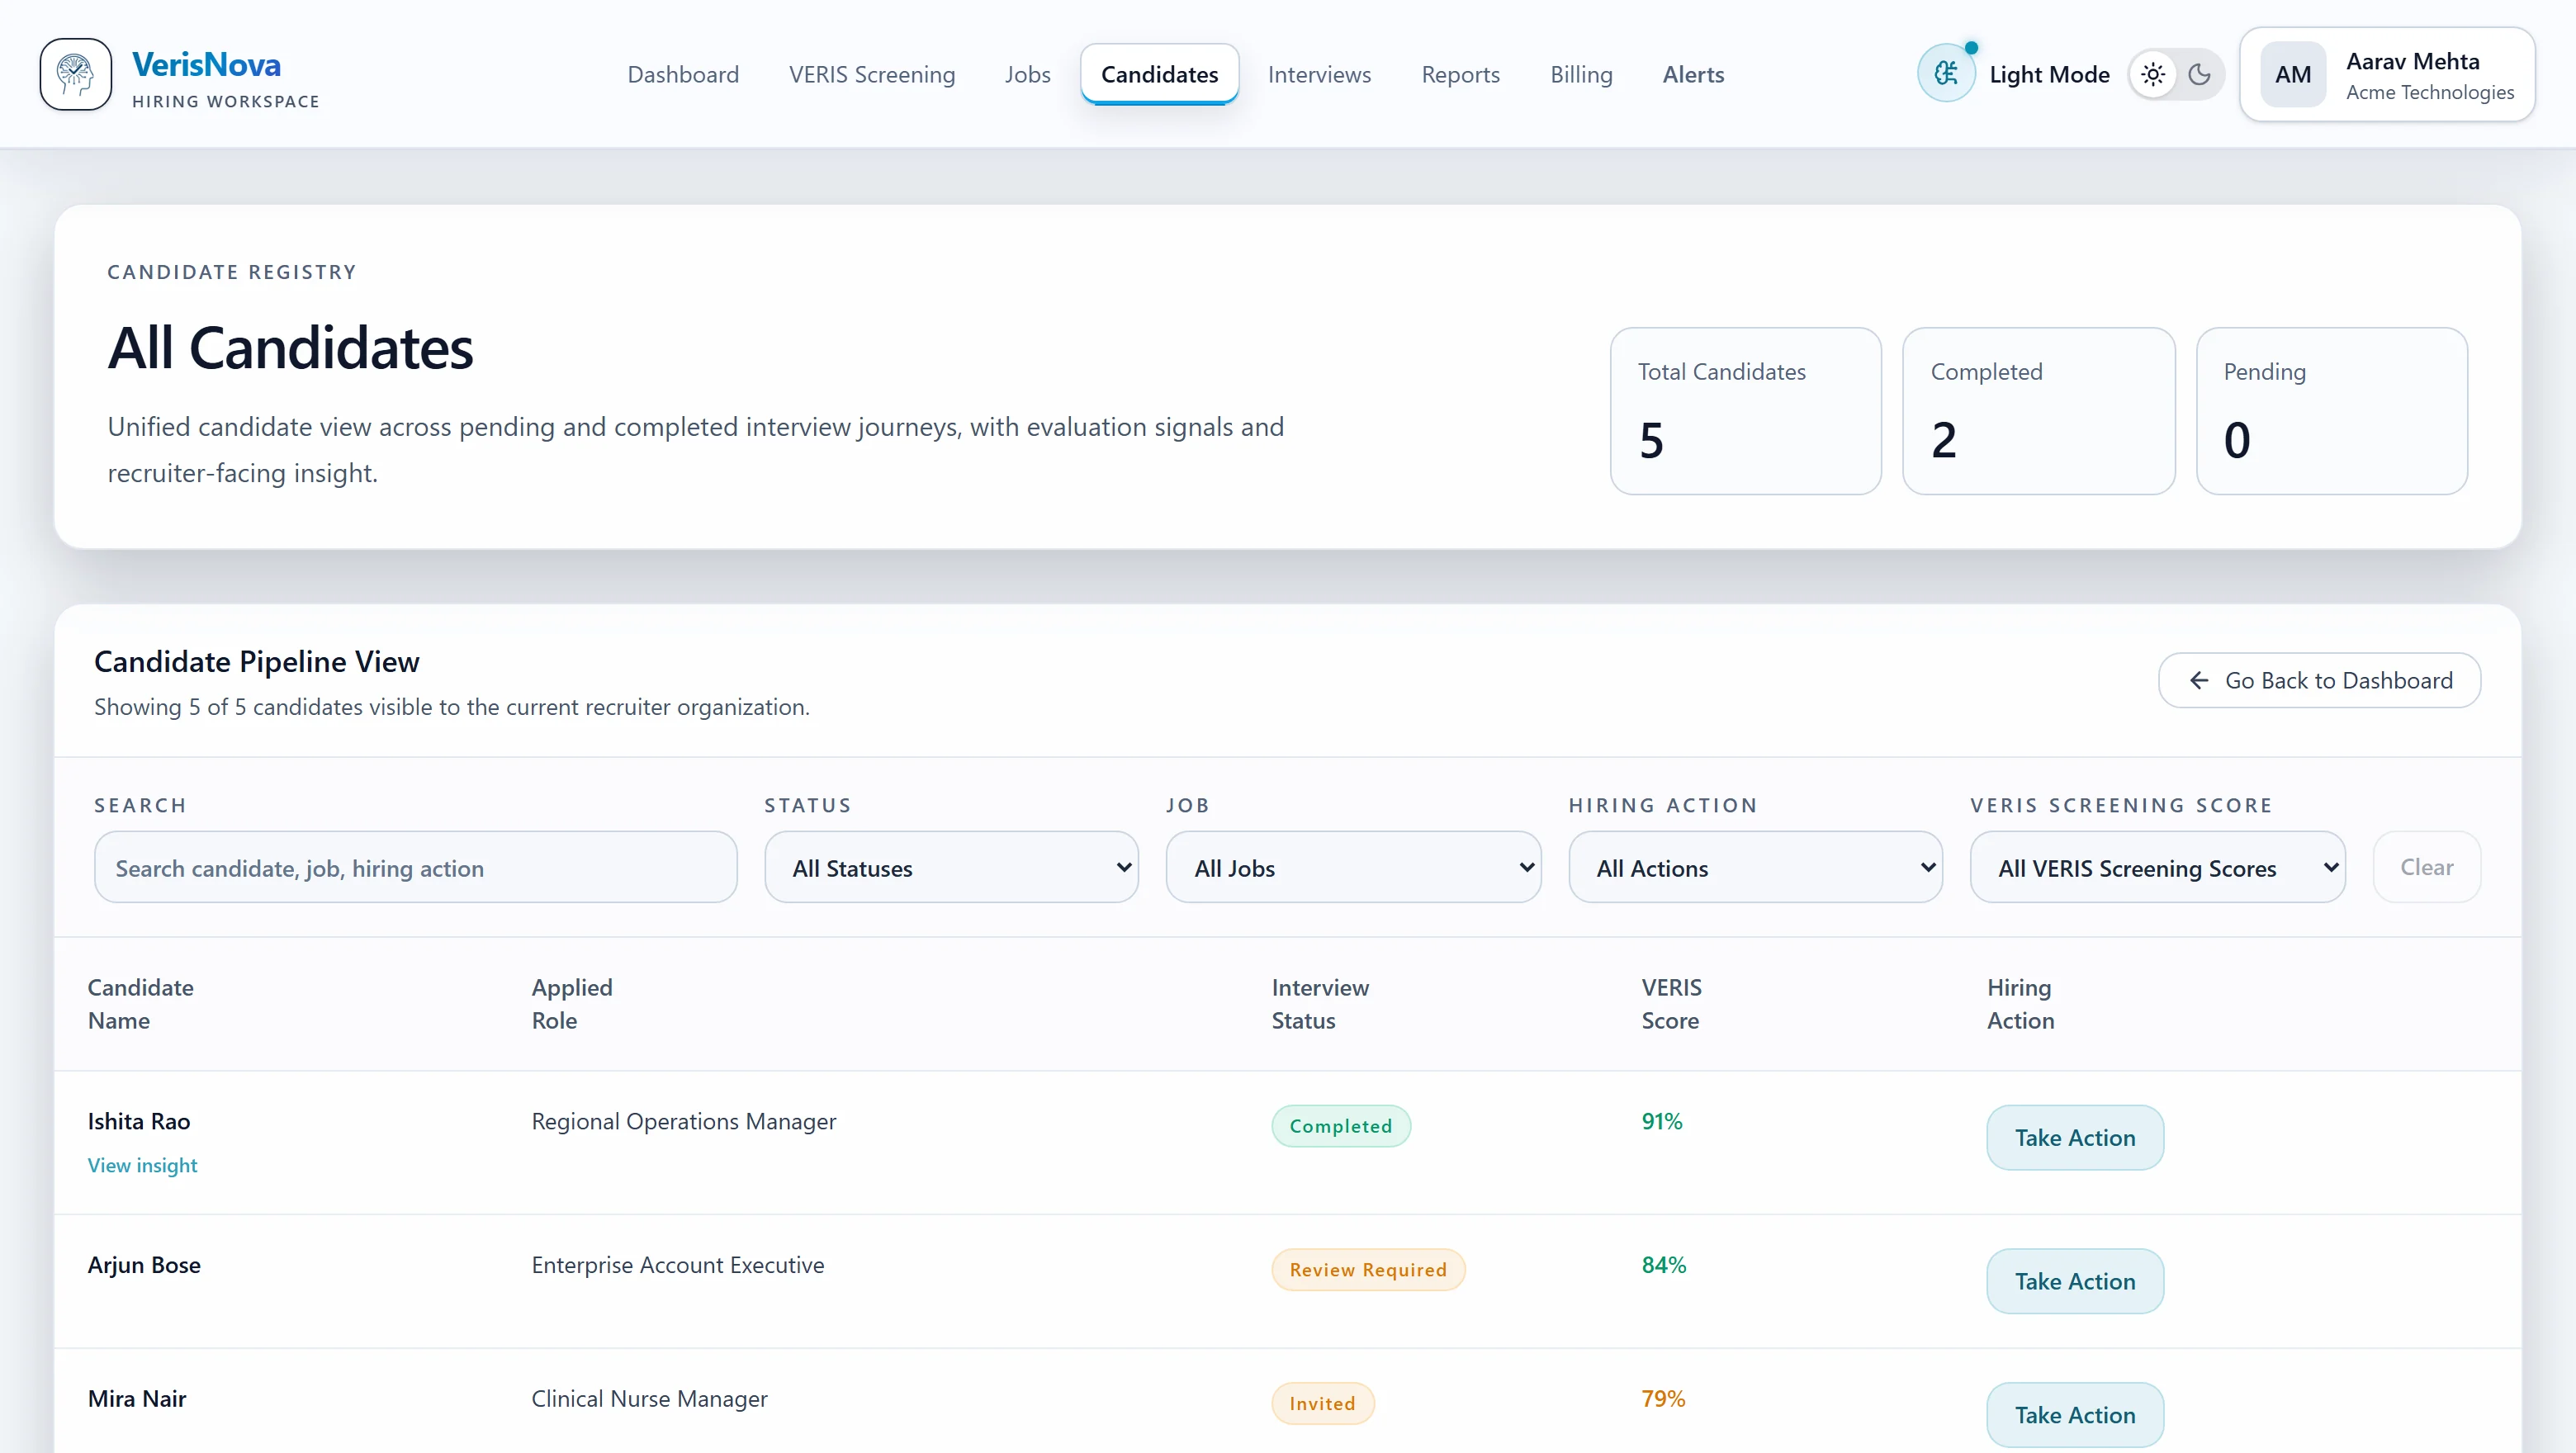Image resolution: width=2576 pixels, height=1453 pixels.
Task: Click the Arjun Bose candidate name
Action: [x=144, y=1265]
